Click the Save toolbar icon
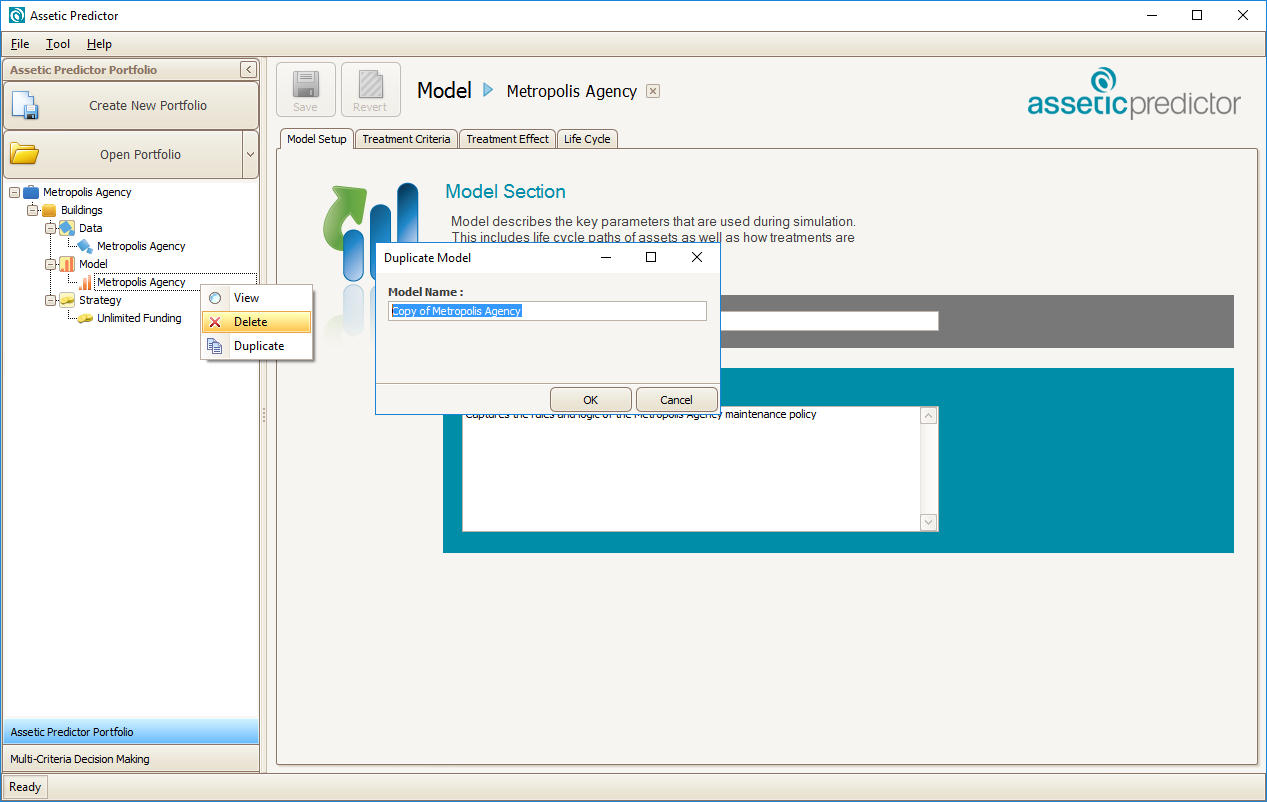 (x=305, y=90)
